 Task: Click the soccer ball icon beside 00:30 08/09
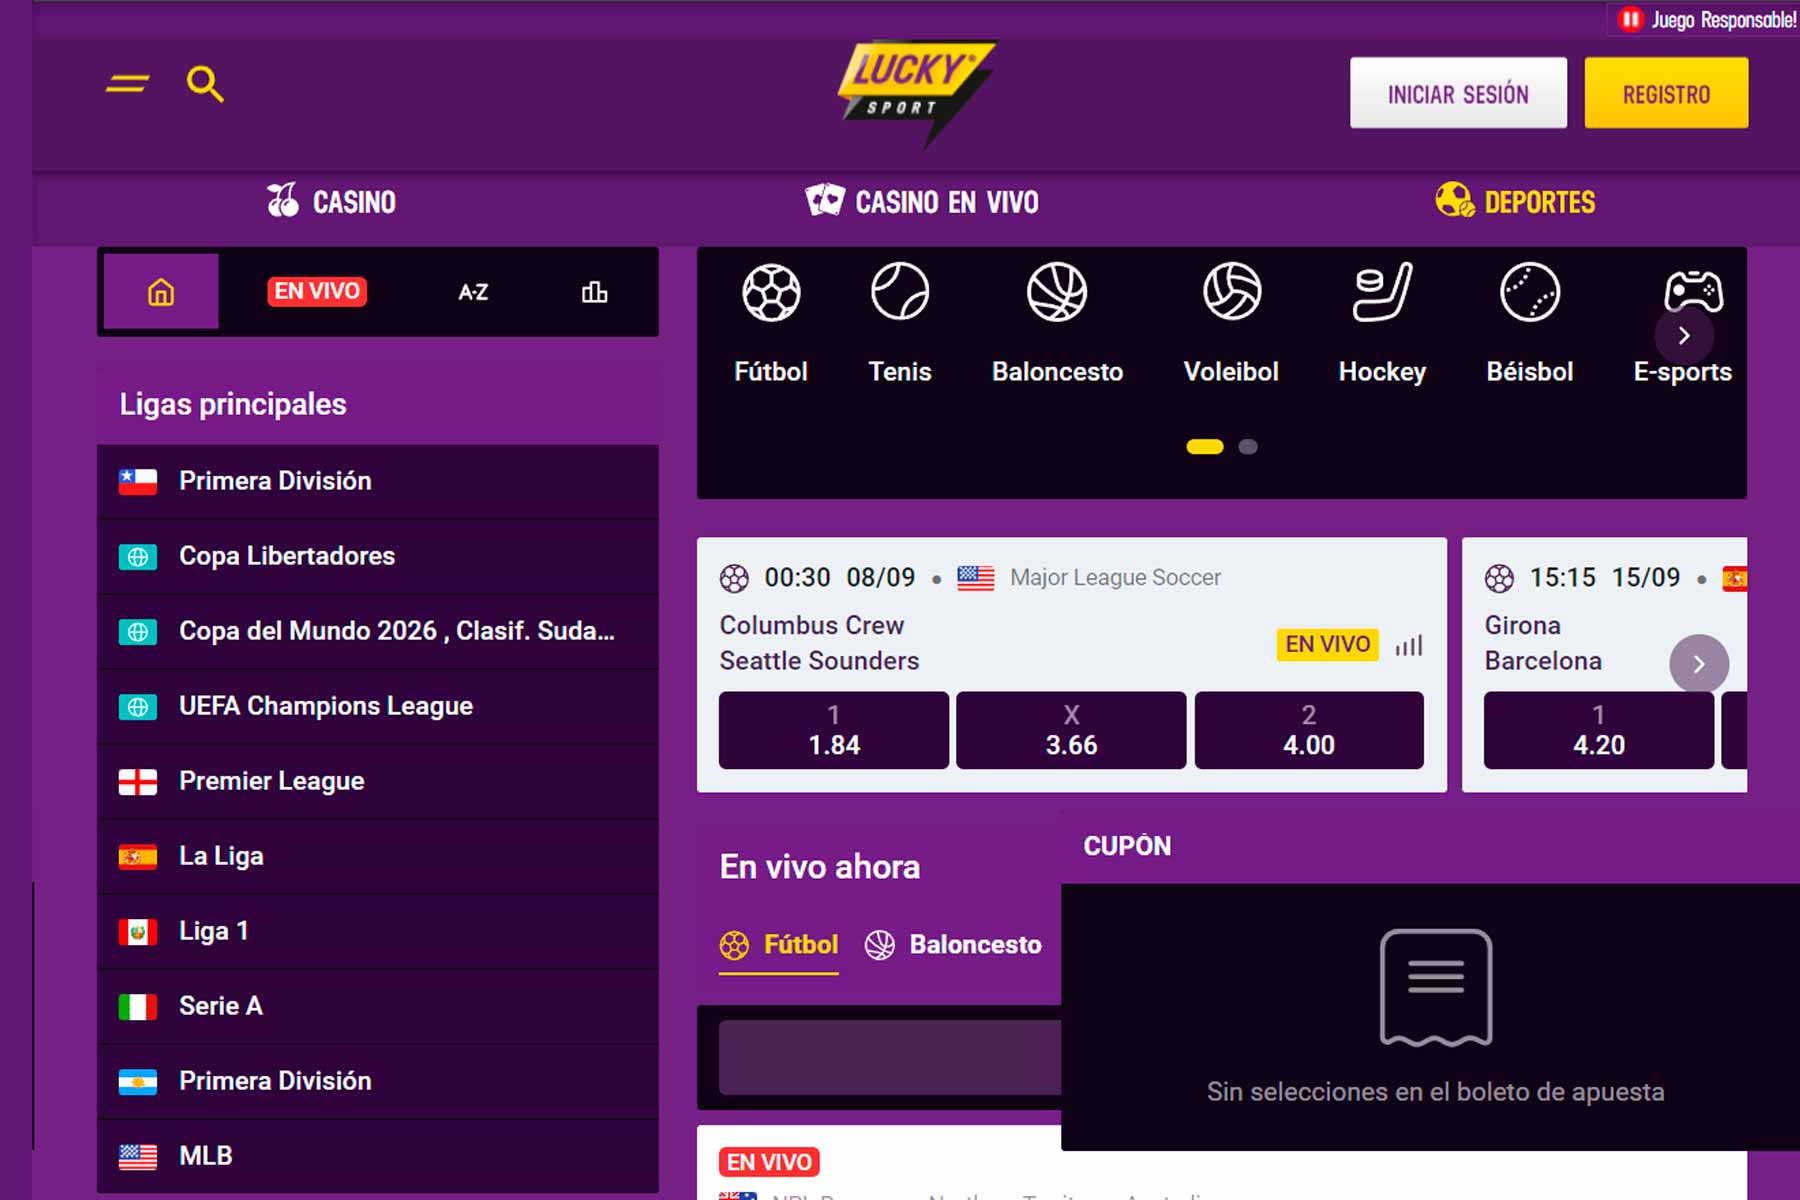coord(734,578)
